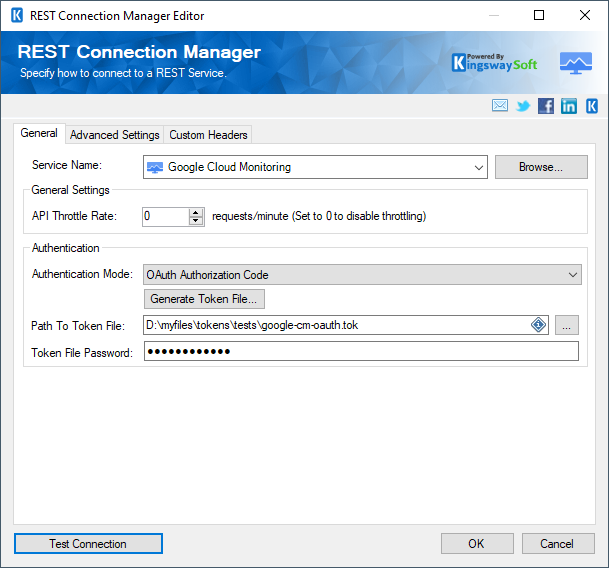Click the KingswaySoft logo in the banner
Viewport: 609px width, 568px height.
point(494,63)
